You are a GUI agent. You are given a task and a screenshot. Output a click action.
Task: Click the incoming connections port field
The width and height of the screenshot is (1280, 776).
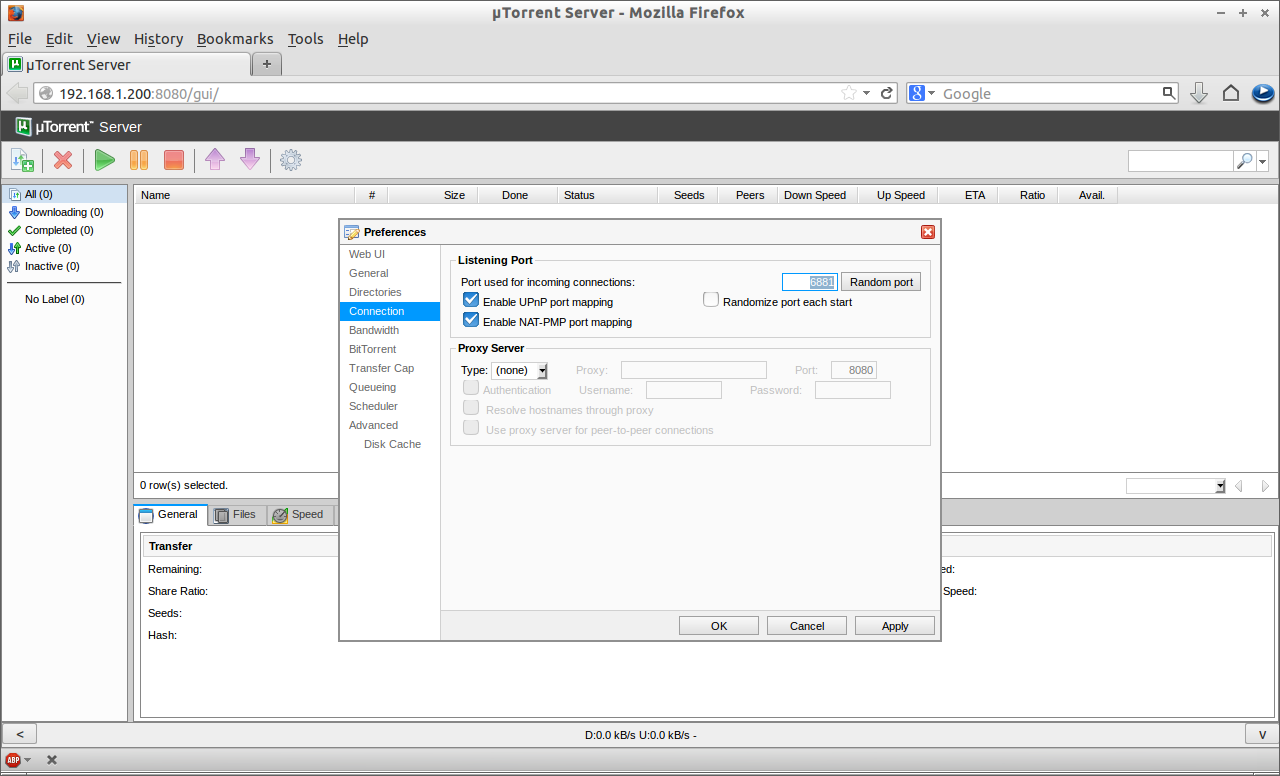click(810, 282)
